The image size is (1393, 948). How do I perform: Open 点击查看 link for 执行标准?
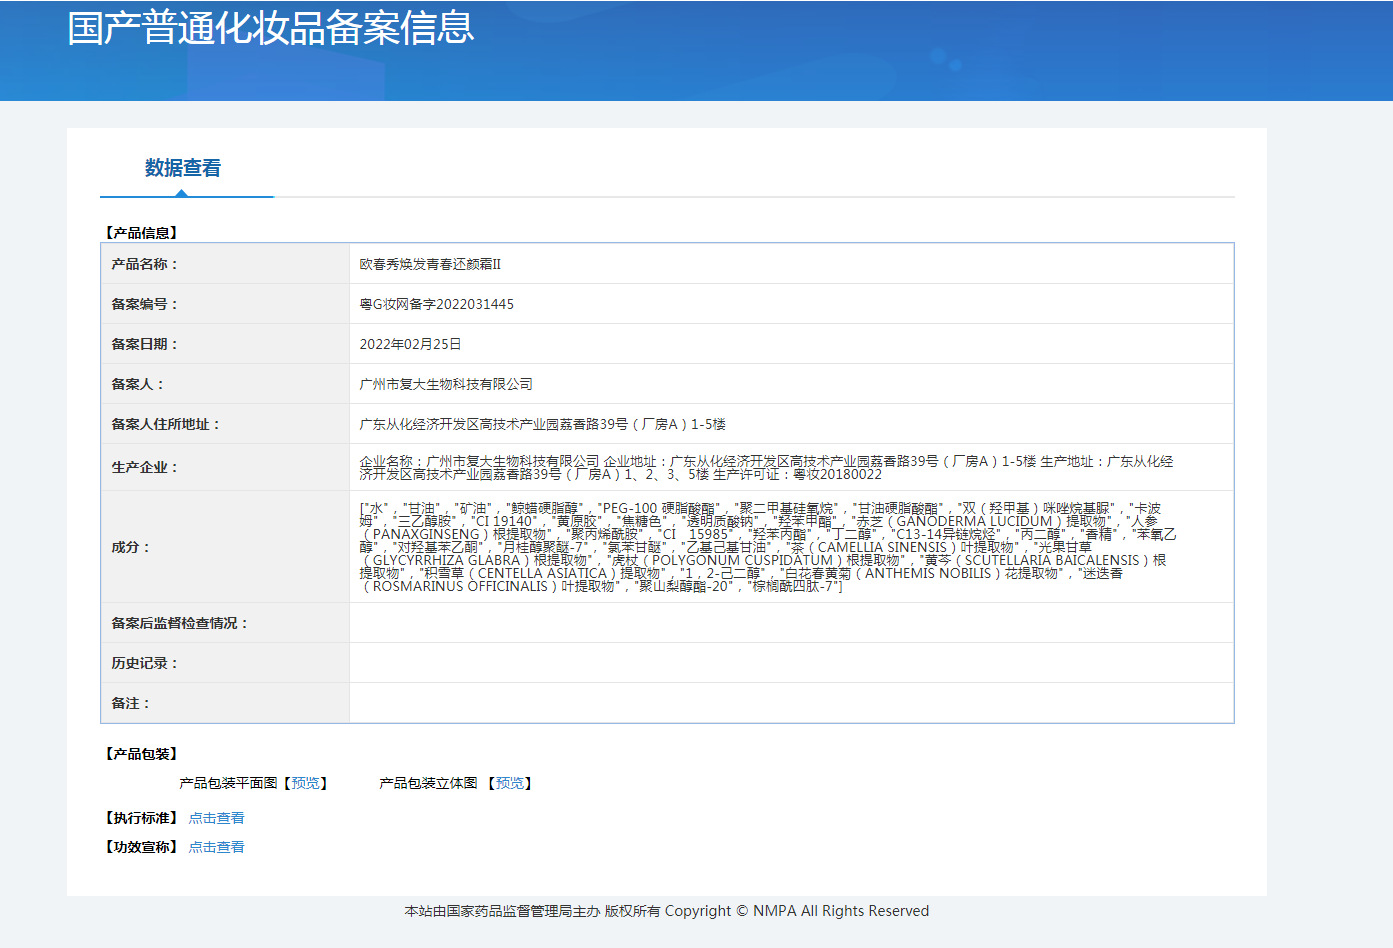click(217, 818)
